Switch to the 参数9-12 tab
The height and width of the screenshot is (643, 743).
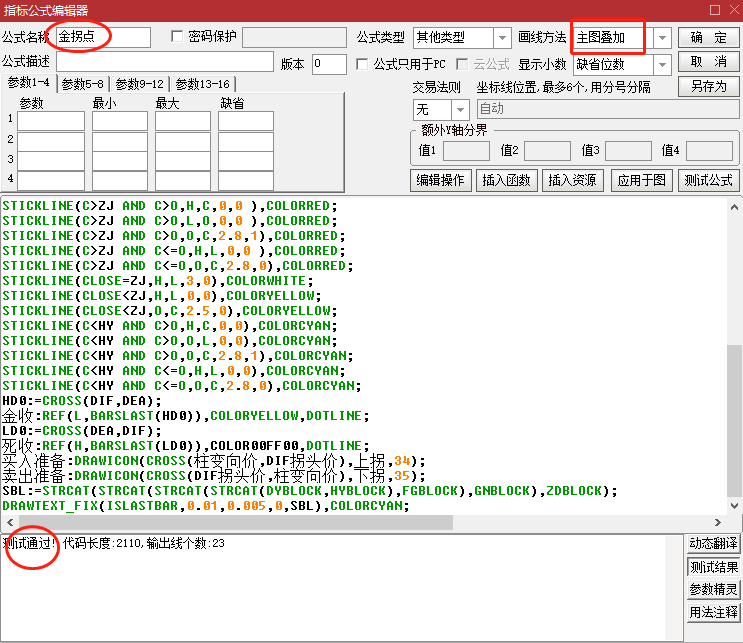(139, 84)
